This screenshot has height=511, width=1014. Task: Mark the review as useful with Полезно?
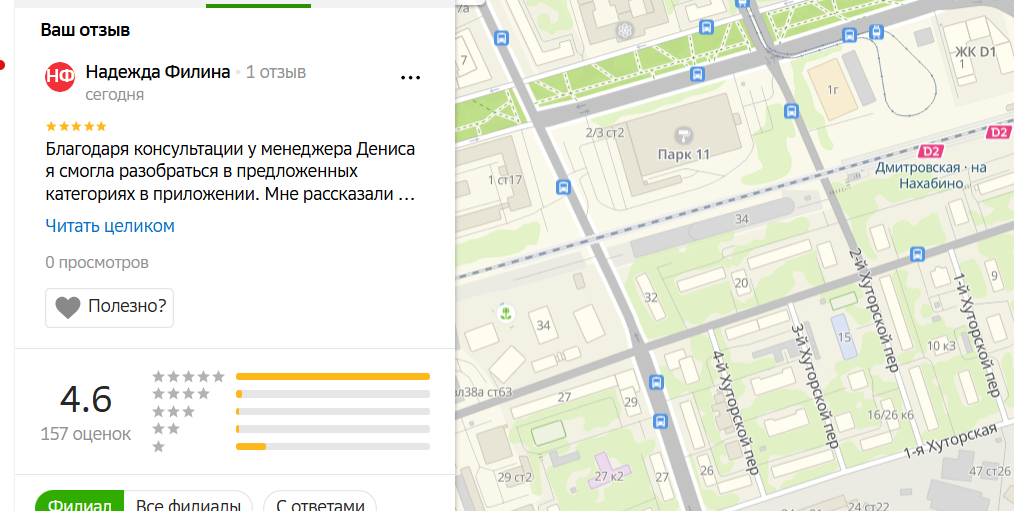point(109,307)
